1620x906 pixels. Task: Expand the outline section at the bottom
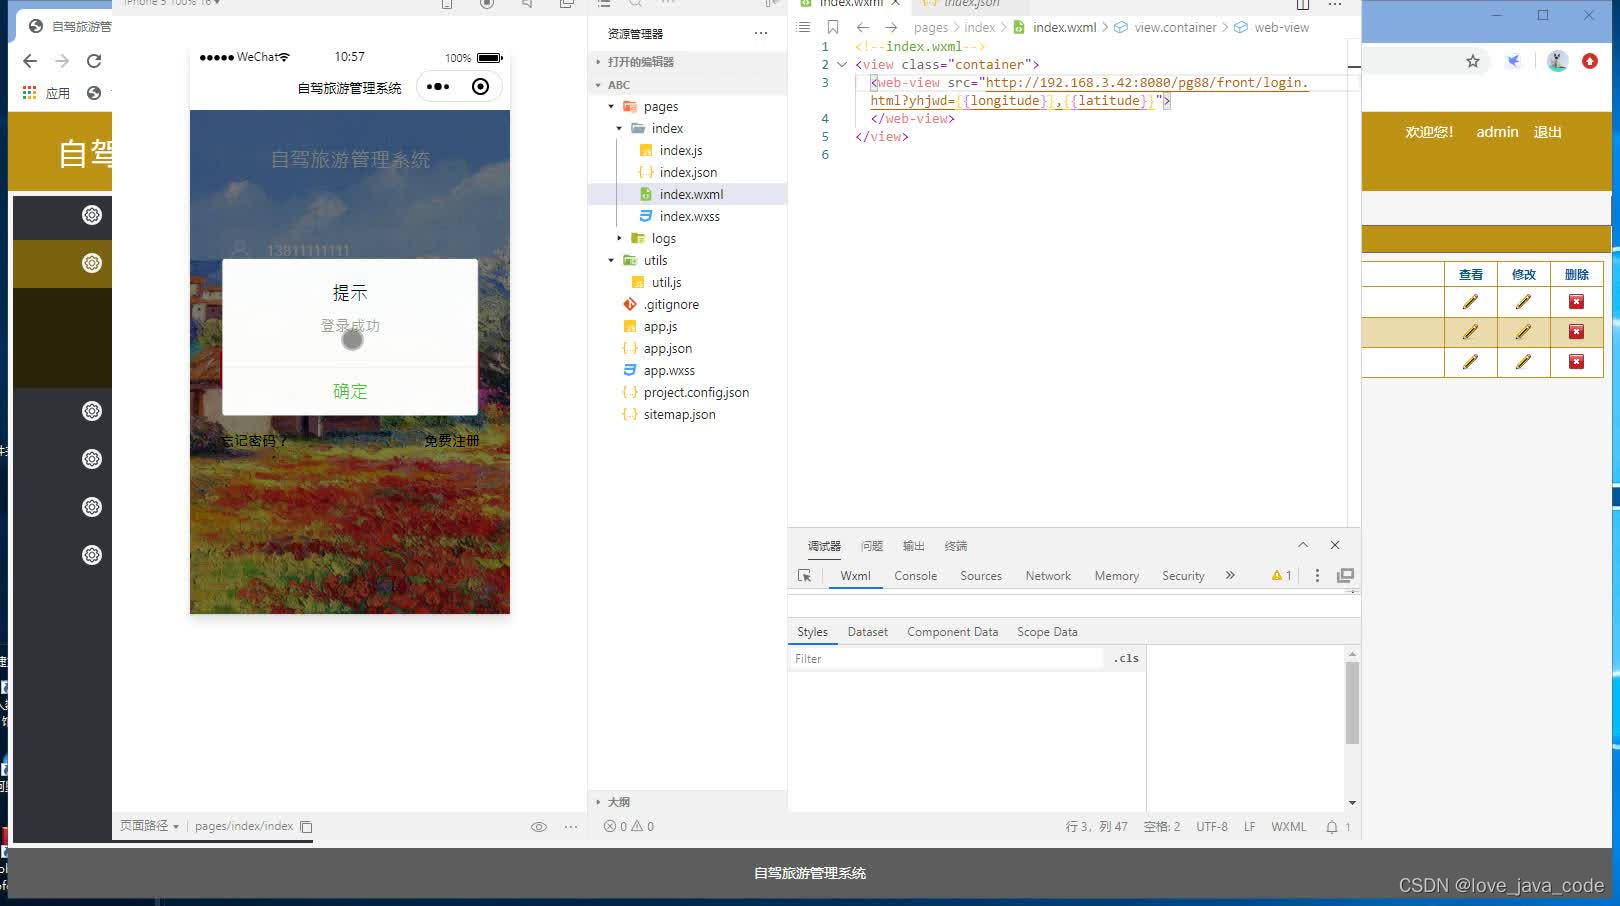[599, 802]
